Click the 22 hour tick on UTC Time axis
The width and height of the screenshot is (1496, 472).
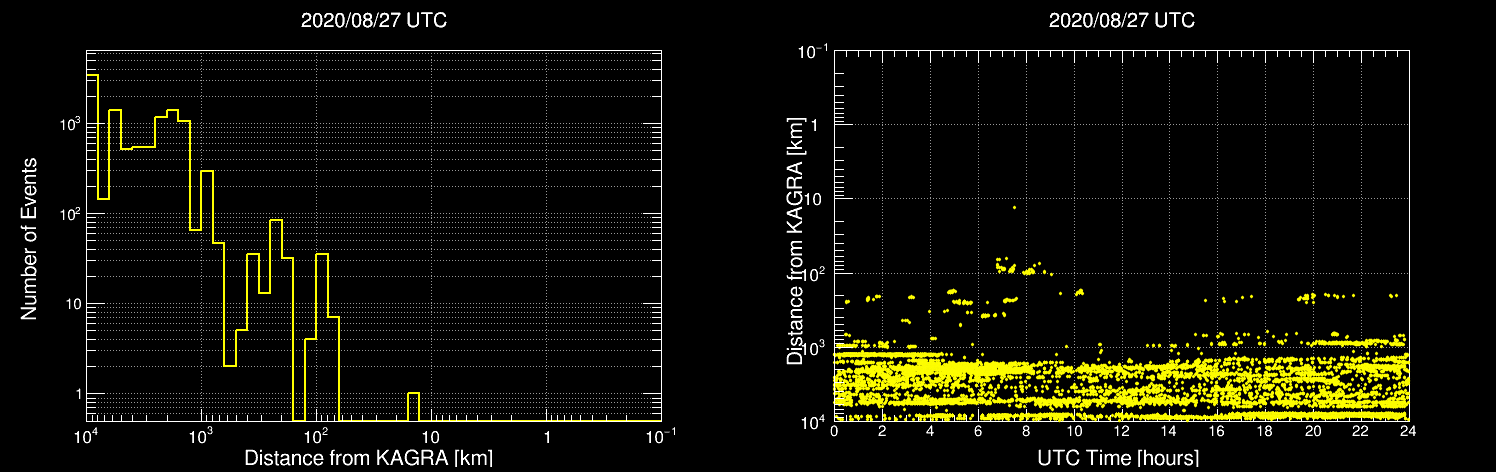coord(1361,431)
